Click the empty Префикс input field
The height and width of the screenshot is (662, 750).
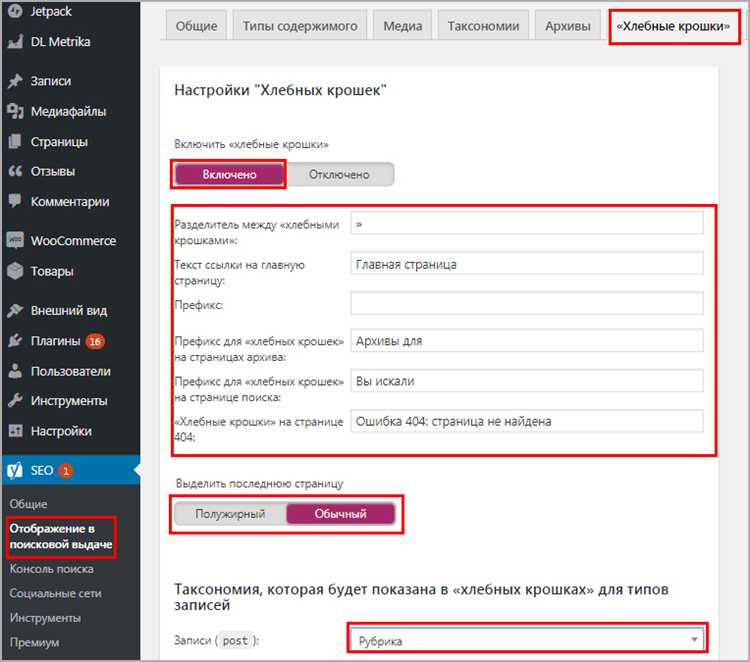point(527,304)
